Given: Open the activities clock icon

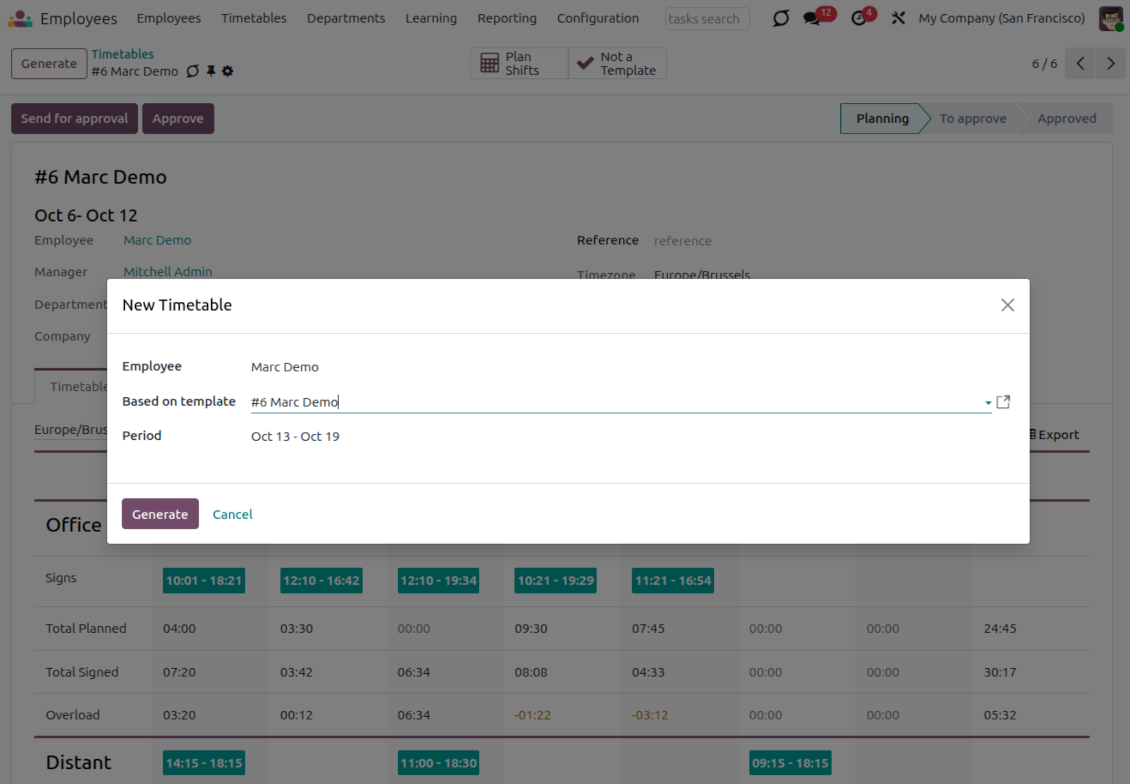Looking at the screenshot, I should (859, 18).
